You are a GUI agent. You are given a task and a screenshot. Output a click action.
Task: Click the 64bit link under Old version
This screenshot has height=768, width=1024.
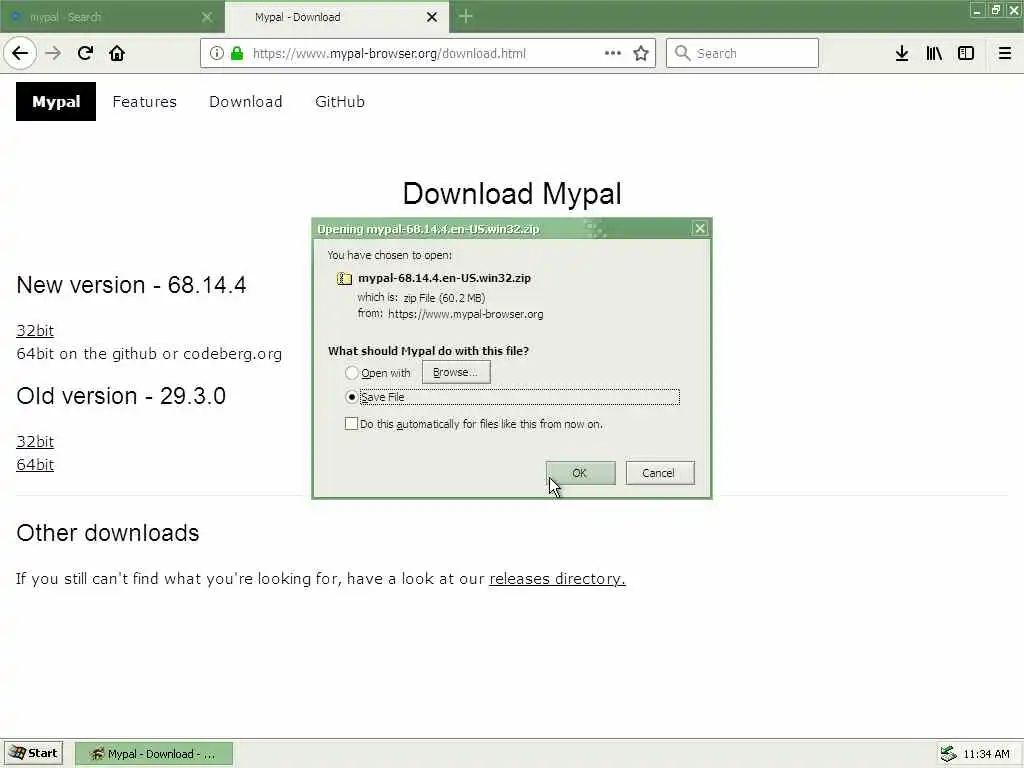(35, 464)
